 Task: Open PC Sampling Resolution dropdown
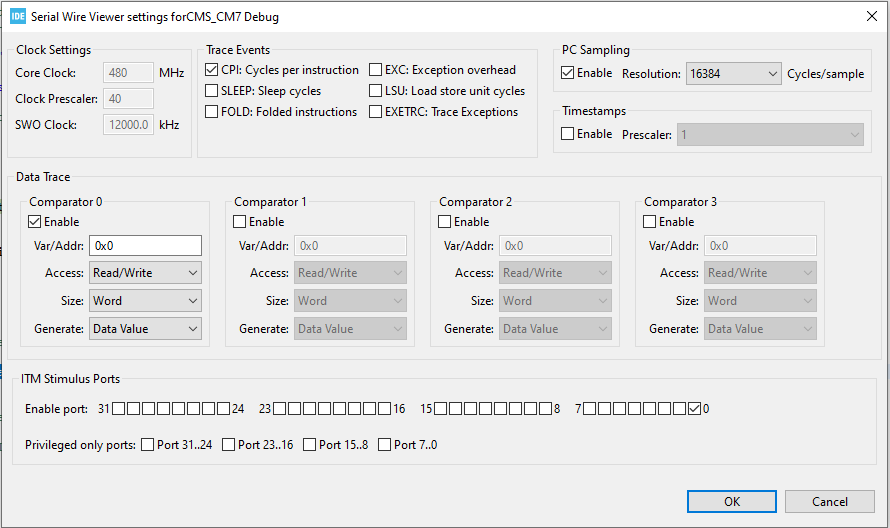732,74
